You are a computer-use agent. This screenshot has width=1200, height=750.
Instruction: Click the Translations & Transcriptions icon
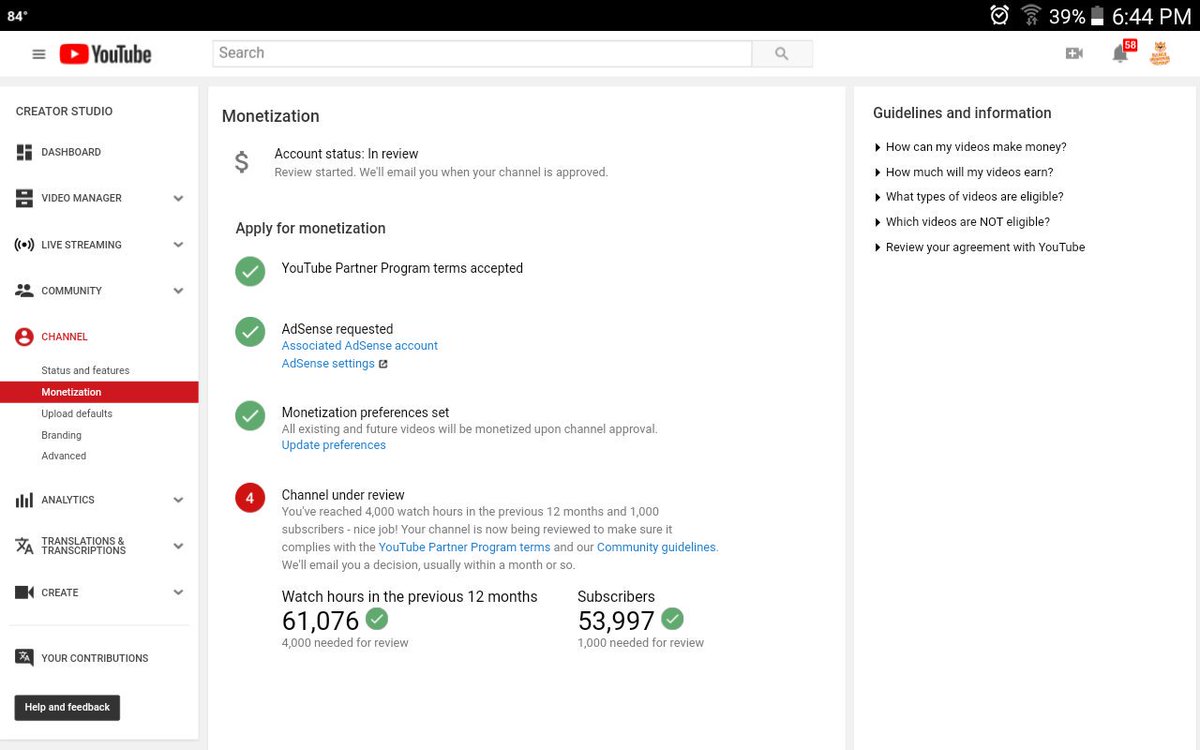[24, 546]
